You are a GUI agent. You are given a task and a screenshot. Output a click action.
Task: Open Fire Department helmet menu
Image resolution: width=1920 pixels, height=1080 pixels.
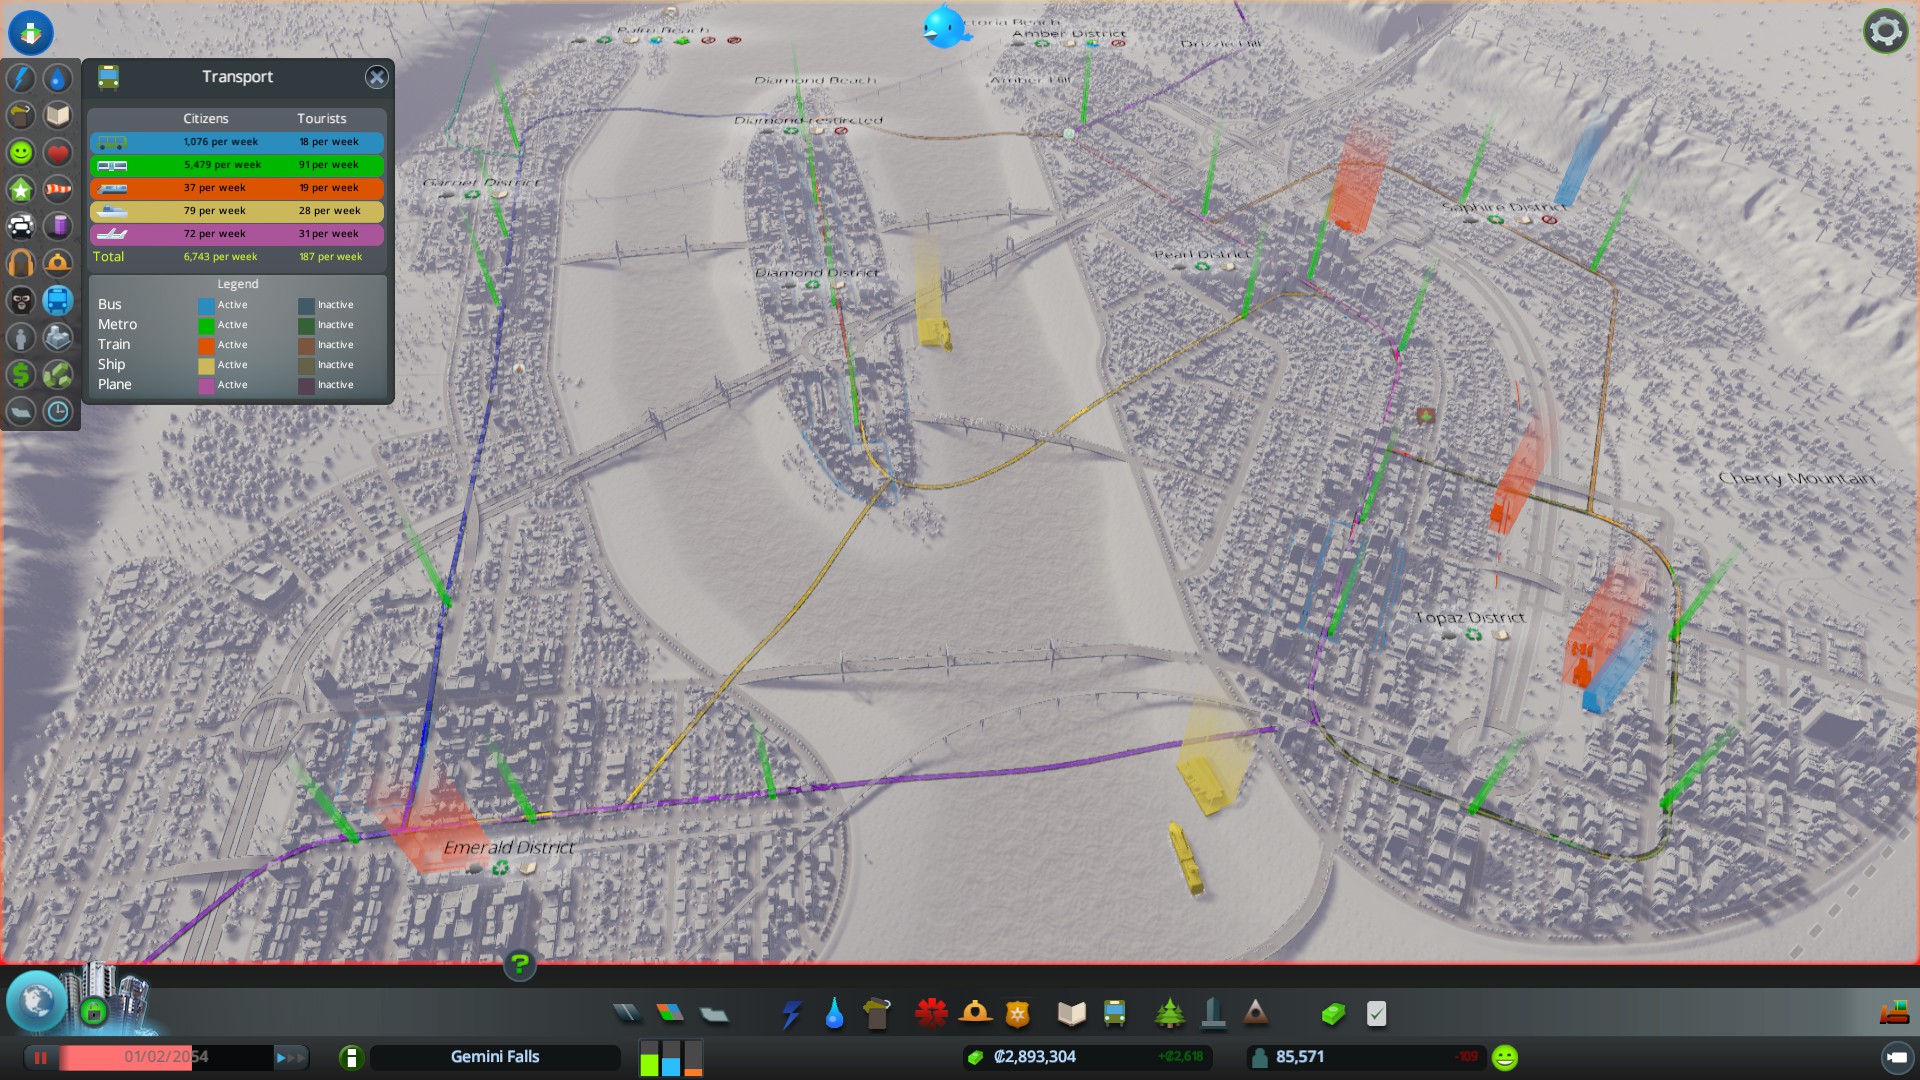point(975,1014)
